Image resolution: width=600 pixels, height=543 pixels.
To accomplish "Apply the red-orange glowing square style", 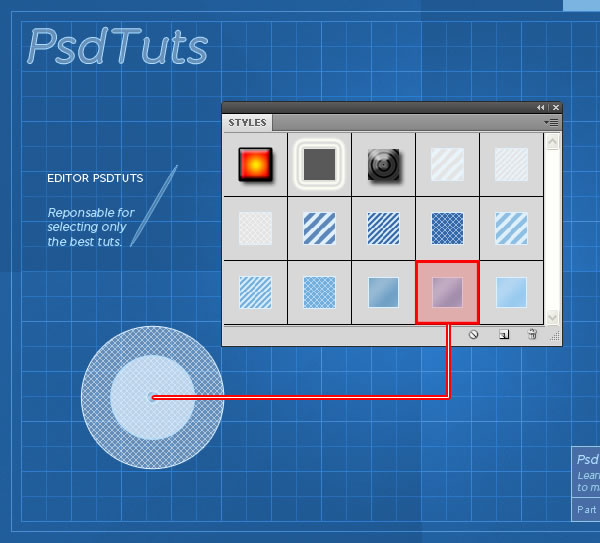I will (255, 165).
